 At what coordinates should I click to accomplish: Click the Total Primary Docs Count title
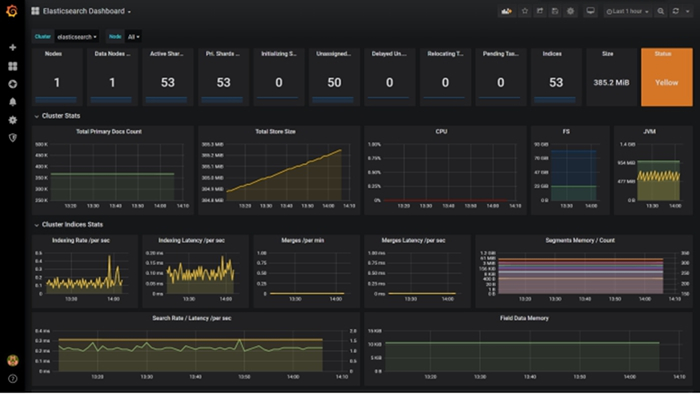pyautogui.click(x=108, y=132)
